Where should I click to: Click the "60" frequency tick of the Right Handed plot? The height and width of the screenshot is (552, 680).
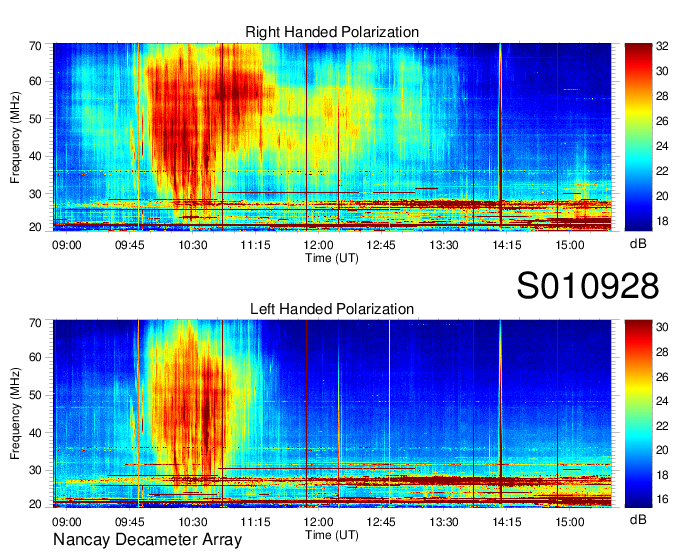(36, 82)
